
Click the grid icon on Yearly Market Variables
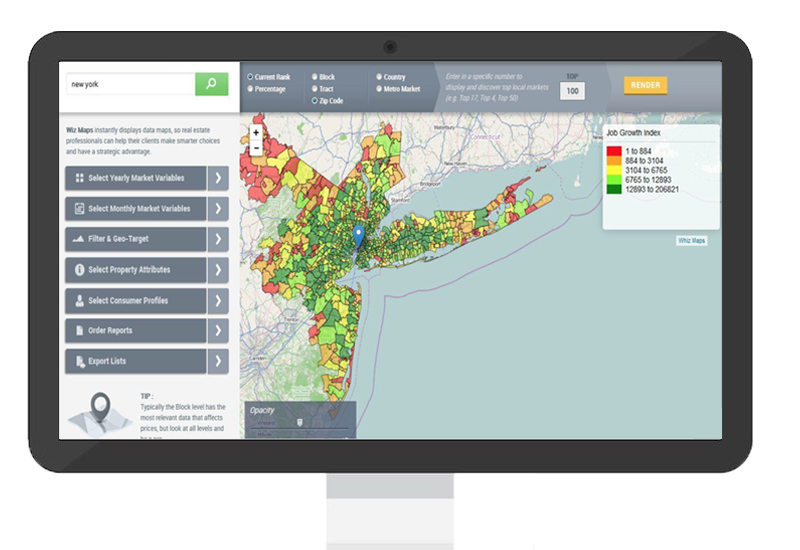point(80,178)
